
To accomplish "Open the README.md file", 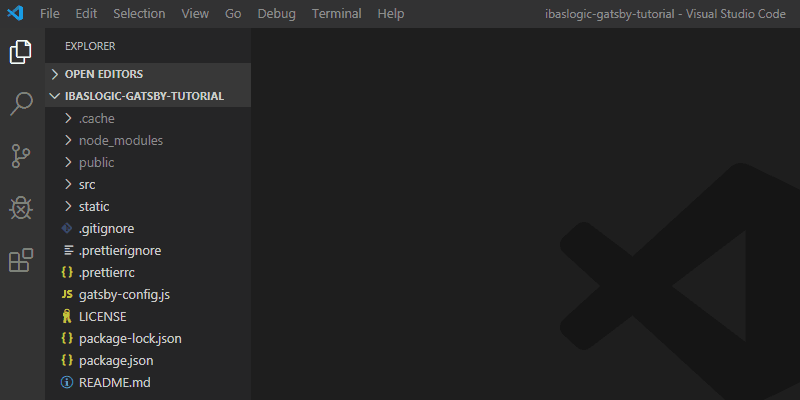I will pyautogui.click(x=114, y=382).
